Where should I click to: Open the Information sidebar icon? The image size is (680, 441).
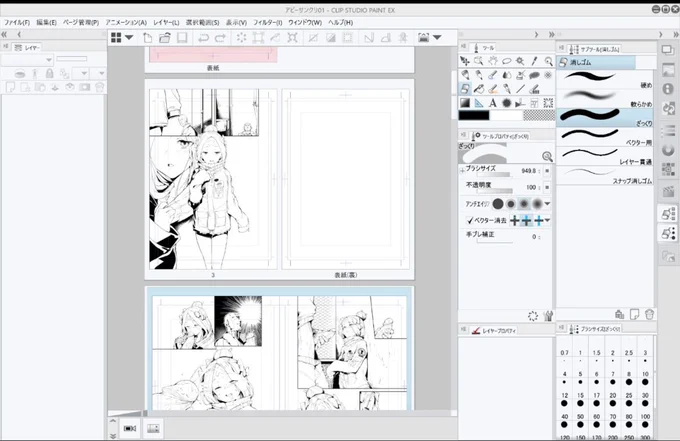[x=668, y=88]
